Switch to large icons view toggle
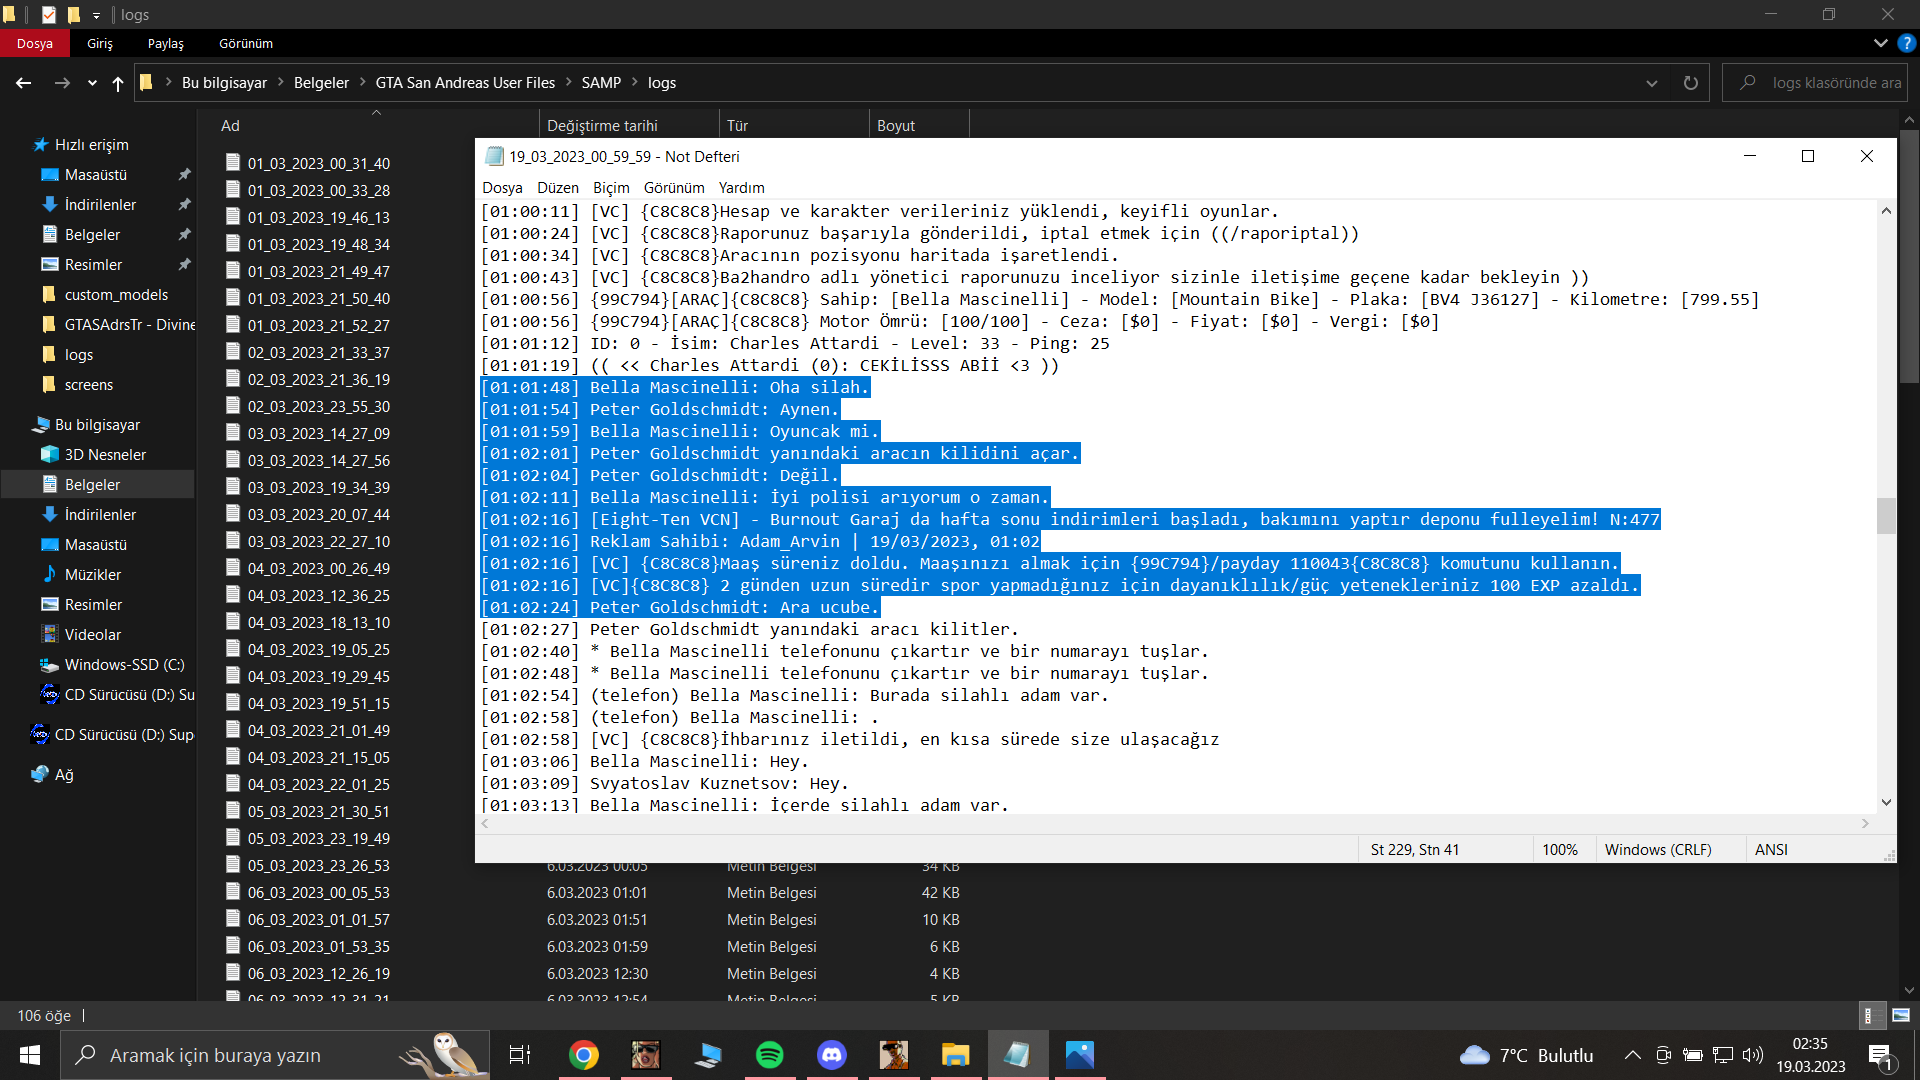This screenshot has width=1920, height=1080. (x=1901, y=1015)
